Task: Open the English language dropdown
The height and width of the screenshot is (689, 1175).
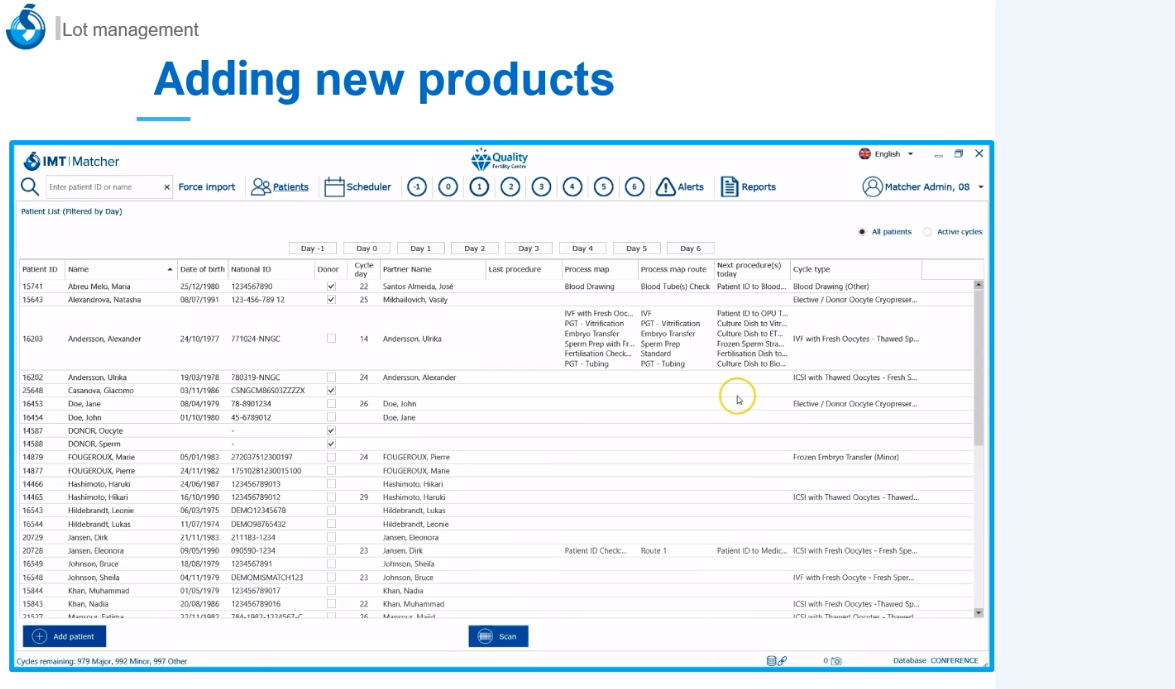Action: pyautogui.click(x=886, y=154)
